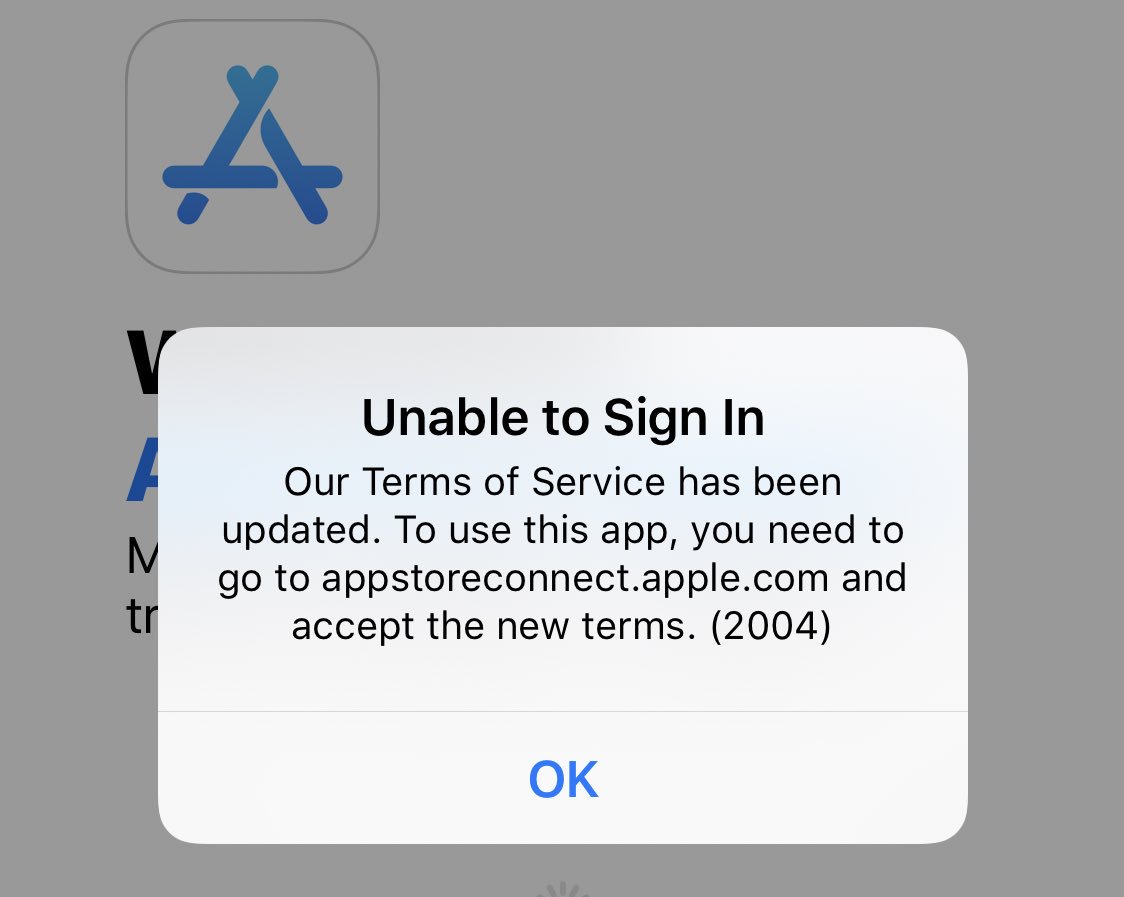The image size is (1124, 897).
Task: Click the loading spinner below the alert
Action: pos(563,889)
